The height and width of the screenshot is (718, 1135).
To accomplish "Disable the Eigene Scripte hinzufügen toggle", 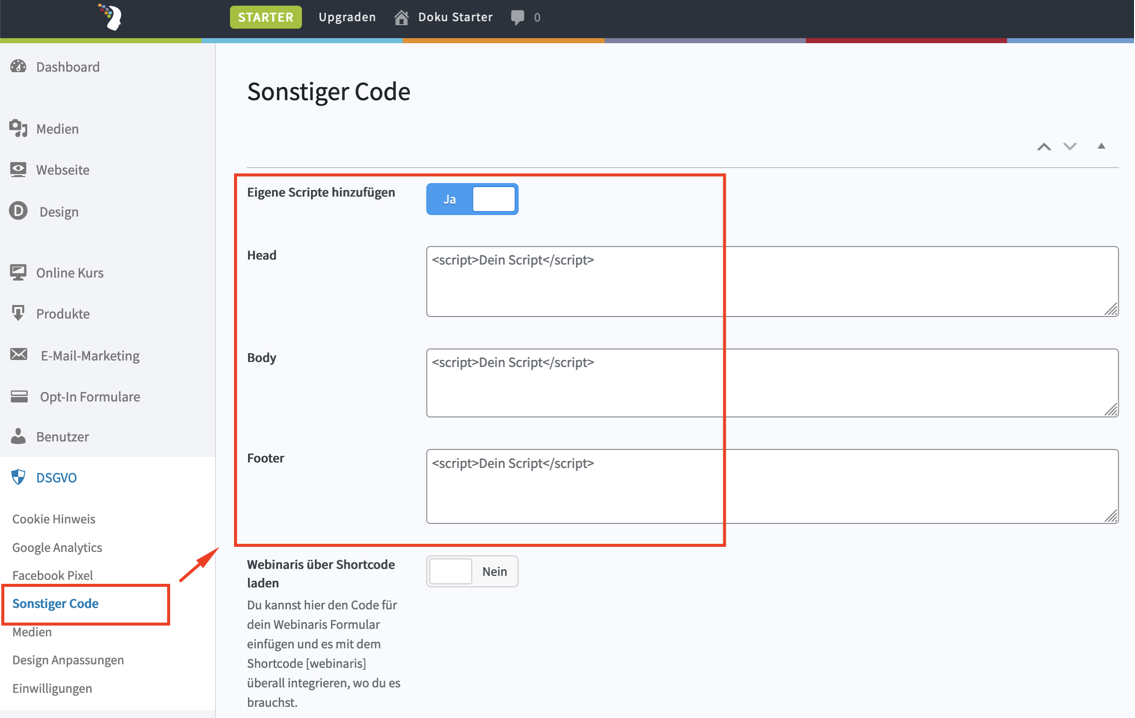I will tap(472, 199).
